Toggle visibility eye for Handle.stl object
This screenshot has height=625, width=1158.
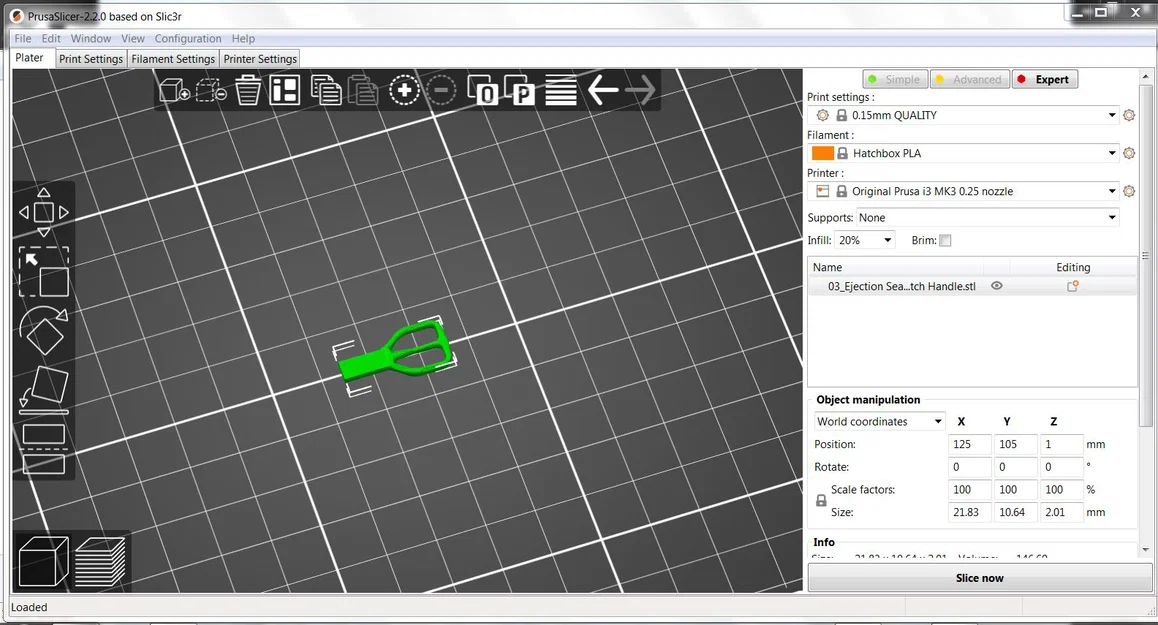tap(996, 286)
